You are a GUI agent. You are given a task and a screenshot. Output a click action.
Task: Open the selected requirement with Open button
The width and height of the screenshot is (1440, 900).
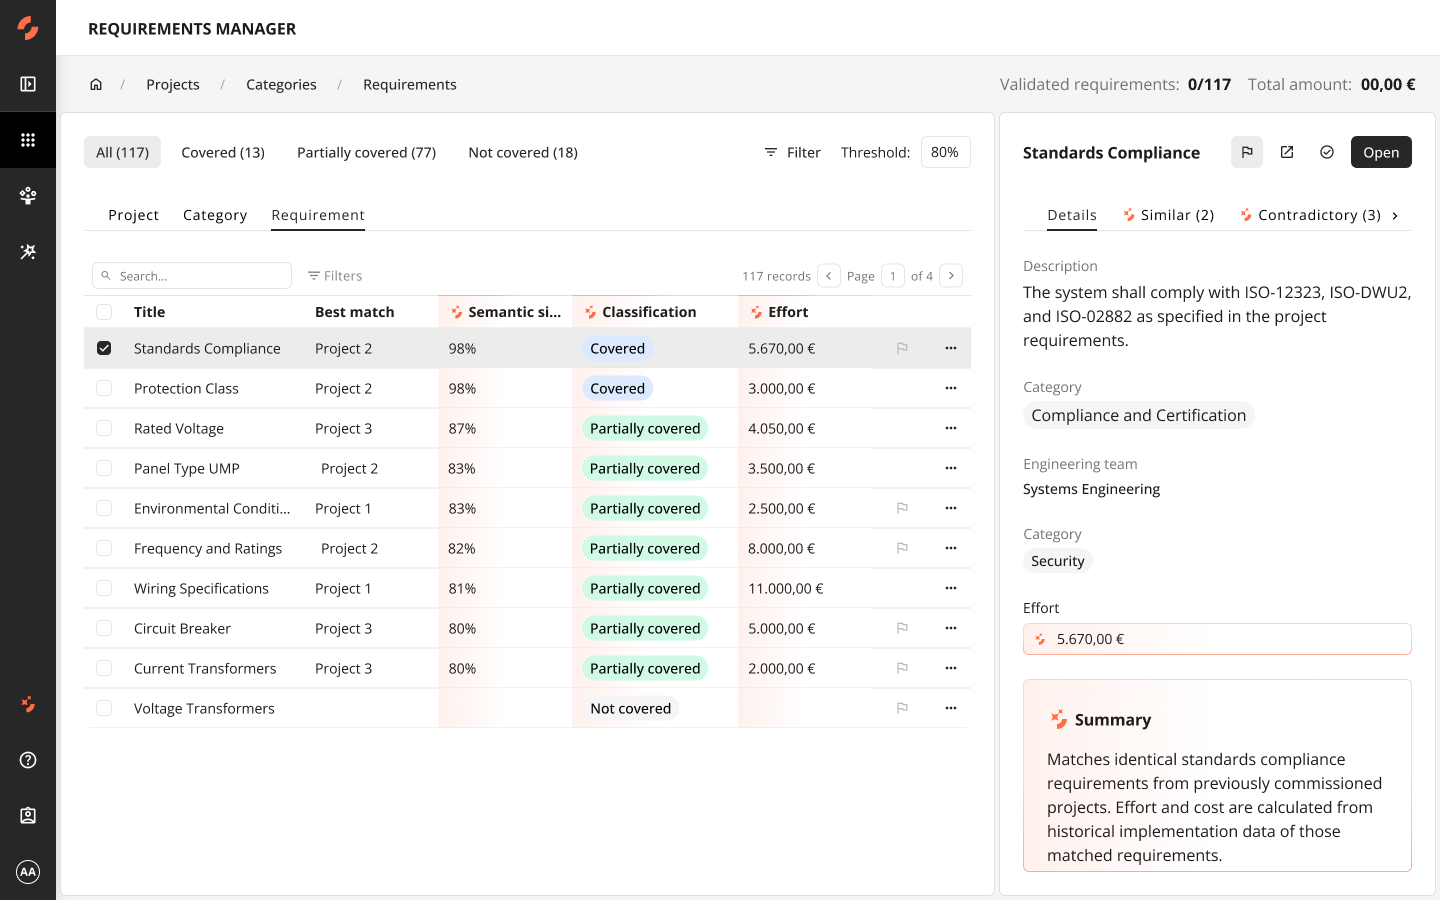click(x=1381, y=152)
